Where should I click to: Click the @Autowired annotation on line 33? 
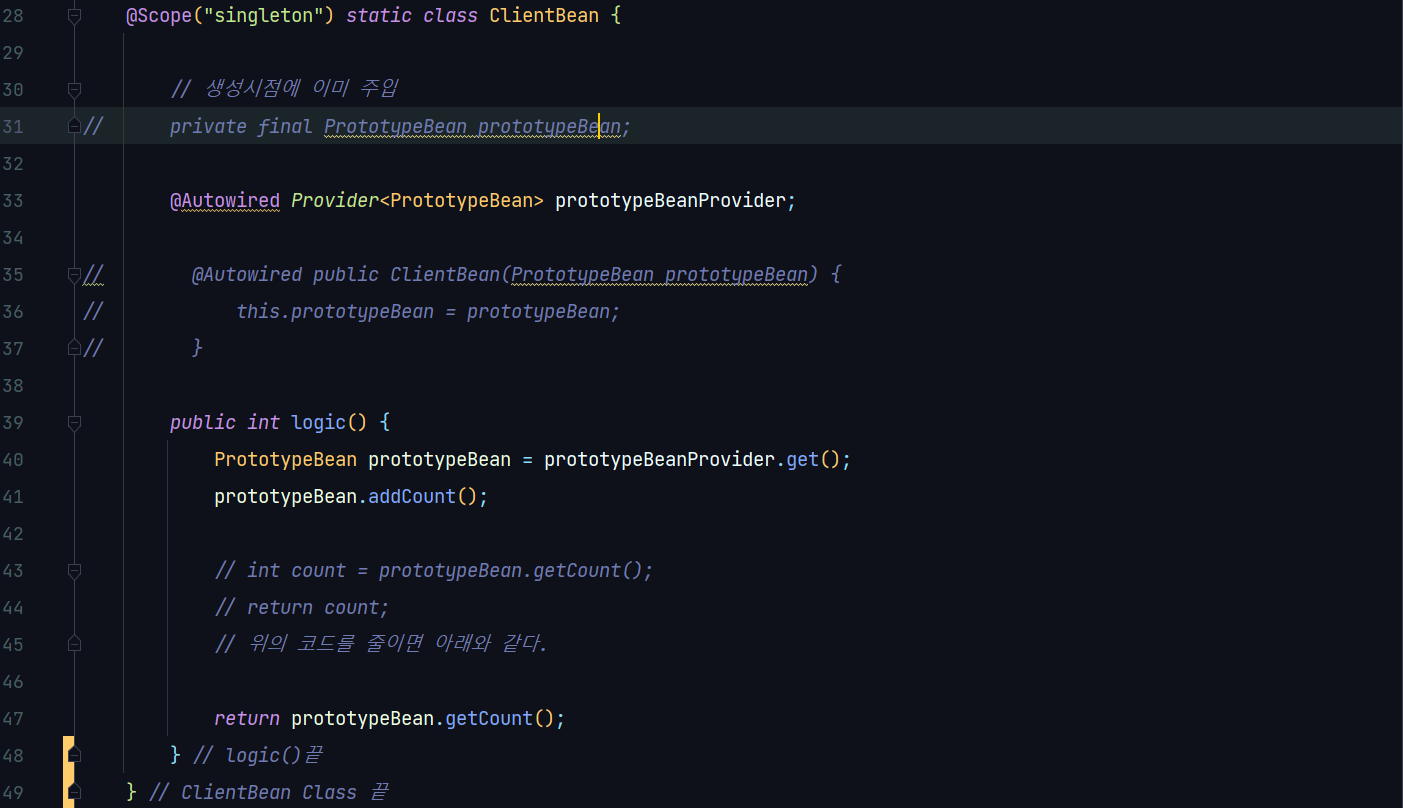click(225, 200)
